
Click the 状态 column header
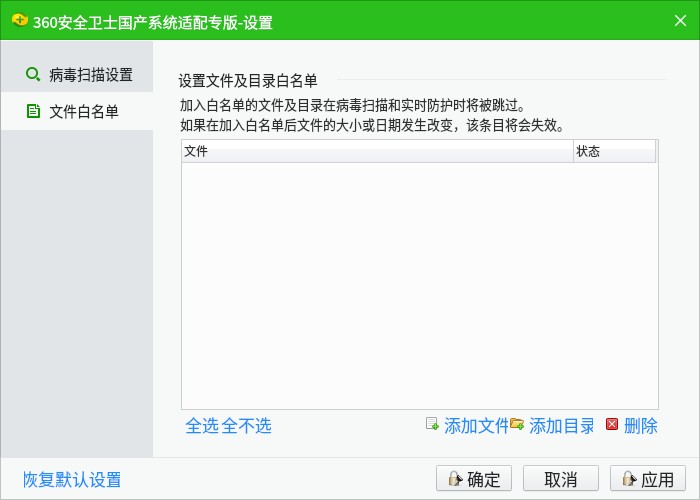pos(615,151)
